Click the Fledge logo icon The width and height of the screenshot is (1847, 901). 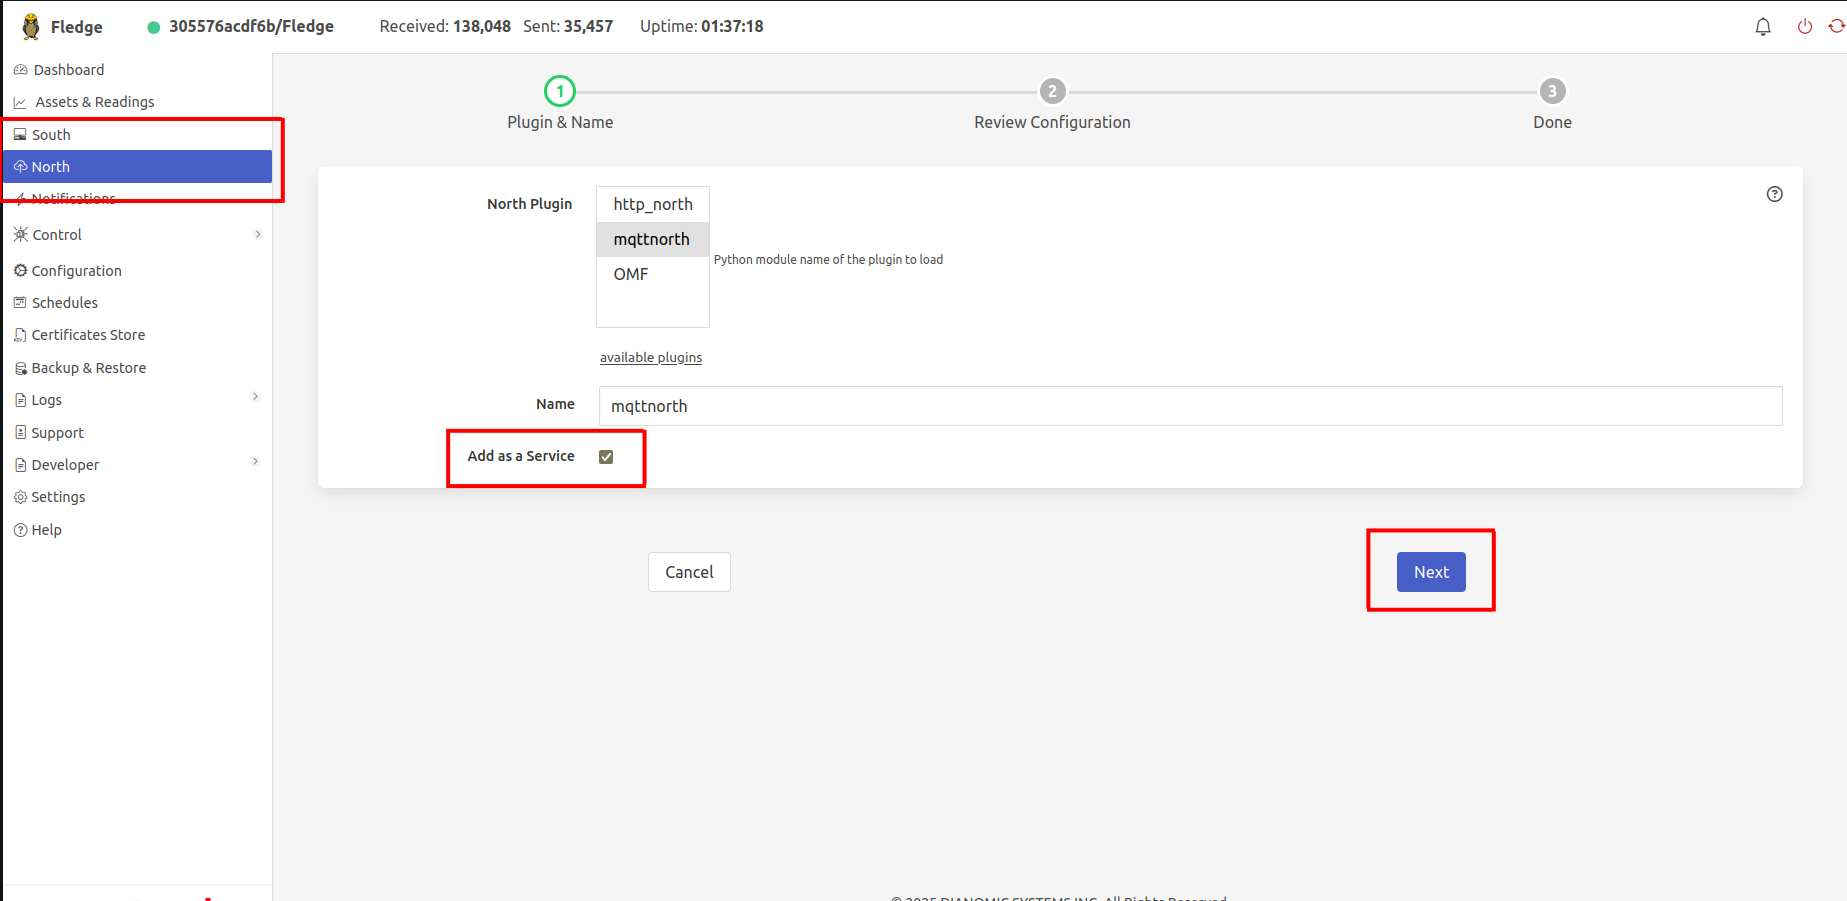[x=31, y=27]
